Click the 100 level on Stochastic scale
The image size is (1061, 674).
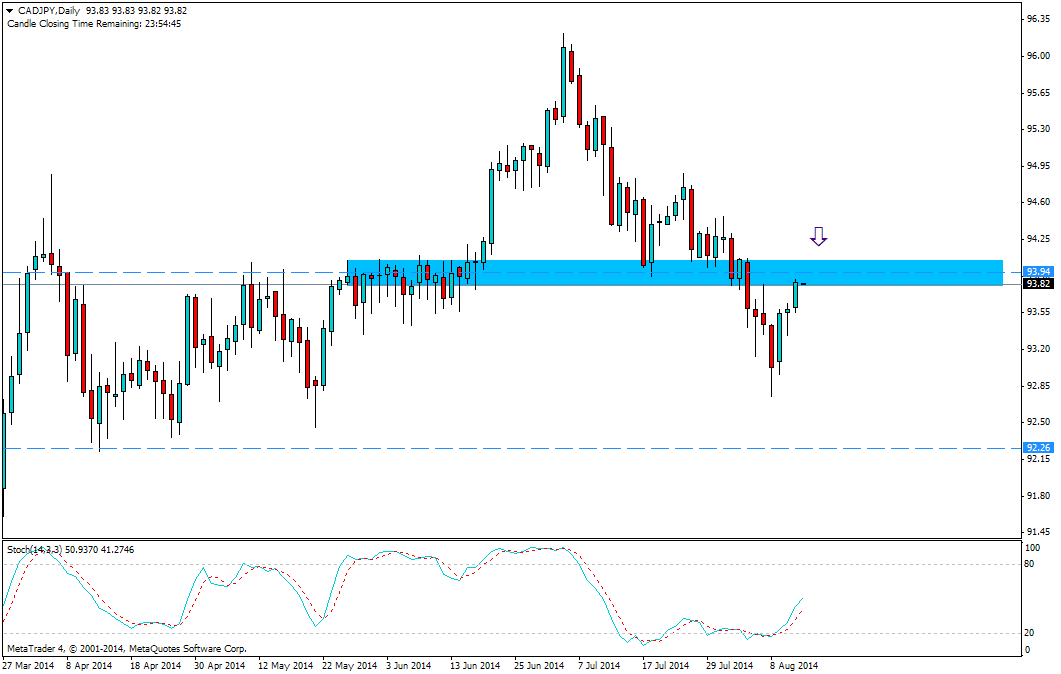click(x=1033, y=547)
